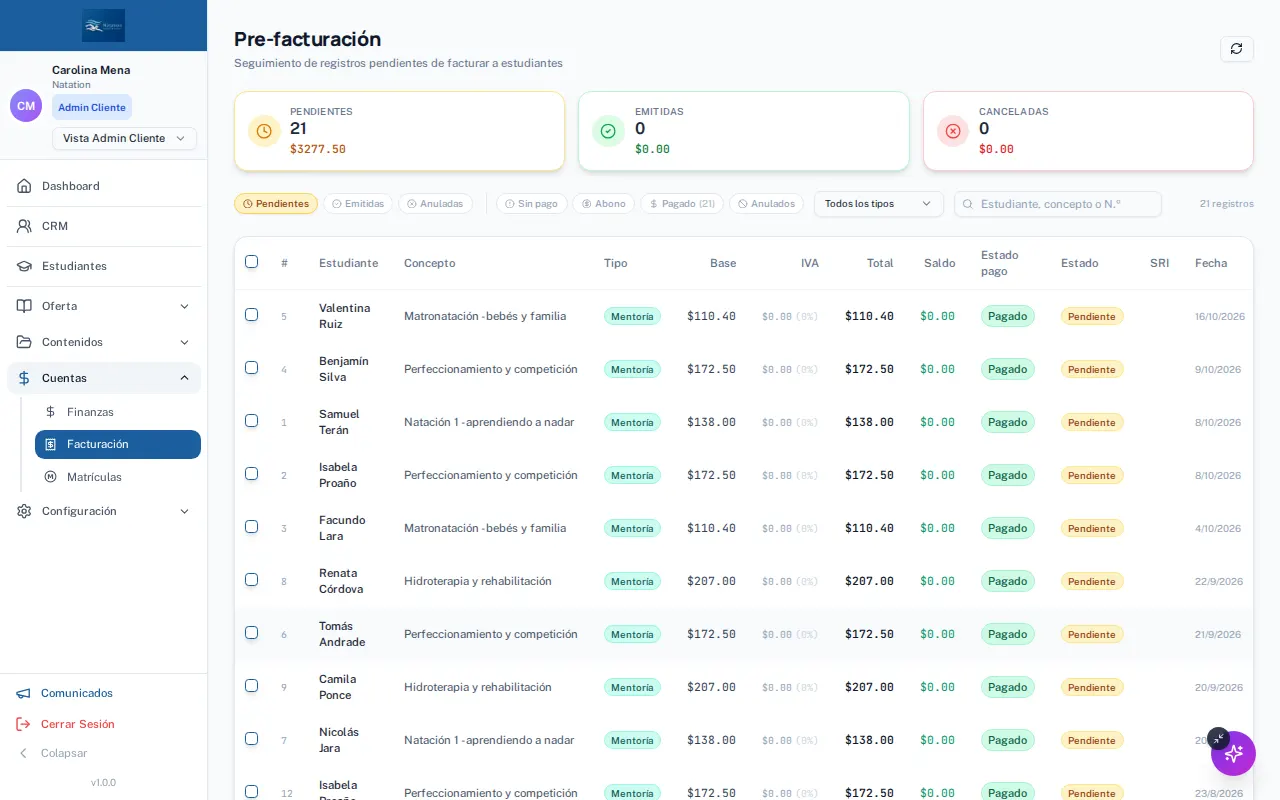Click the Admin Cliente role badge
This screenshot has height=800, width=1280.
[92, 107]
